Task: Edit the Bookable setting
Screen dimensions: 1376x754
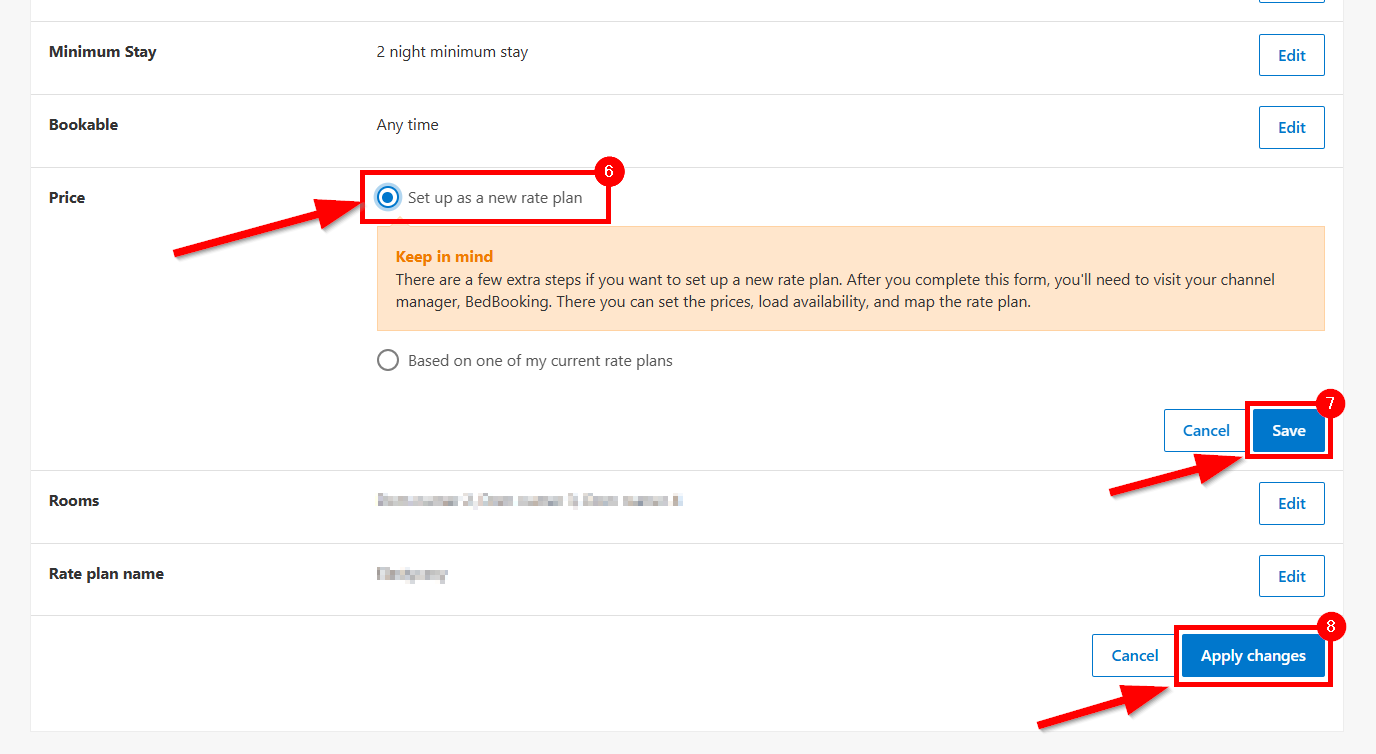Action: (x=1291, y=127)
